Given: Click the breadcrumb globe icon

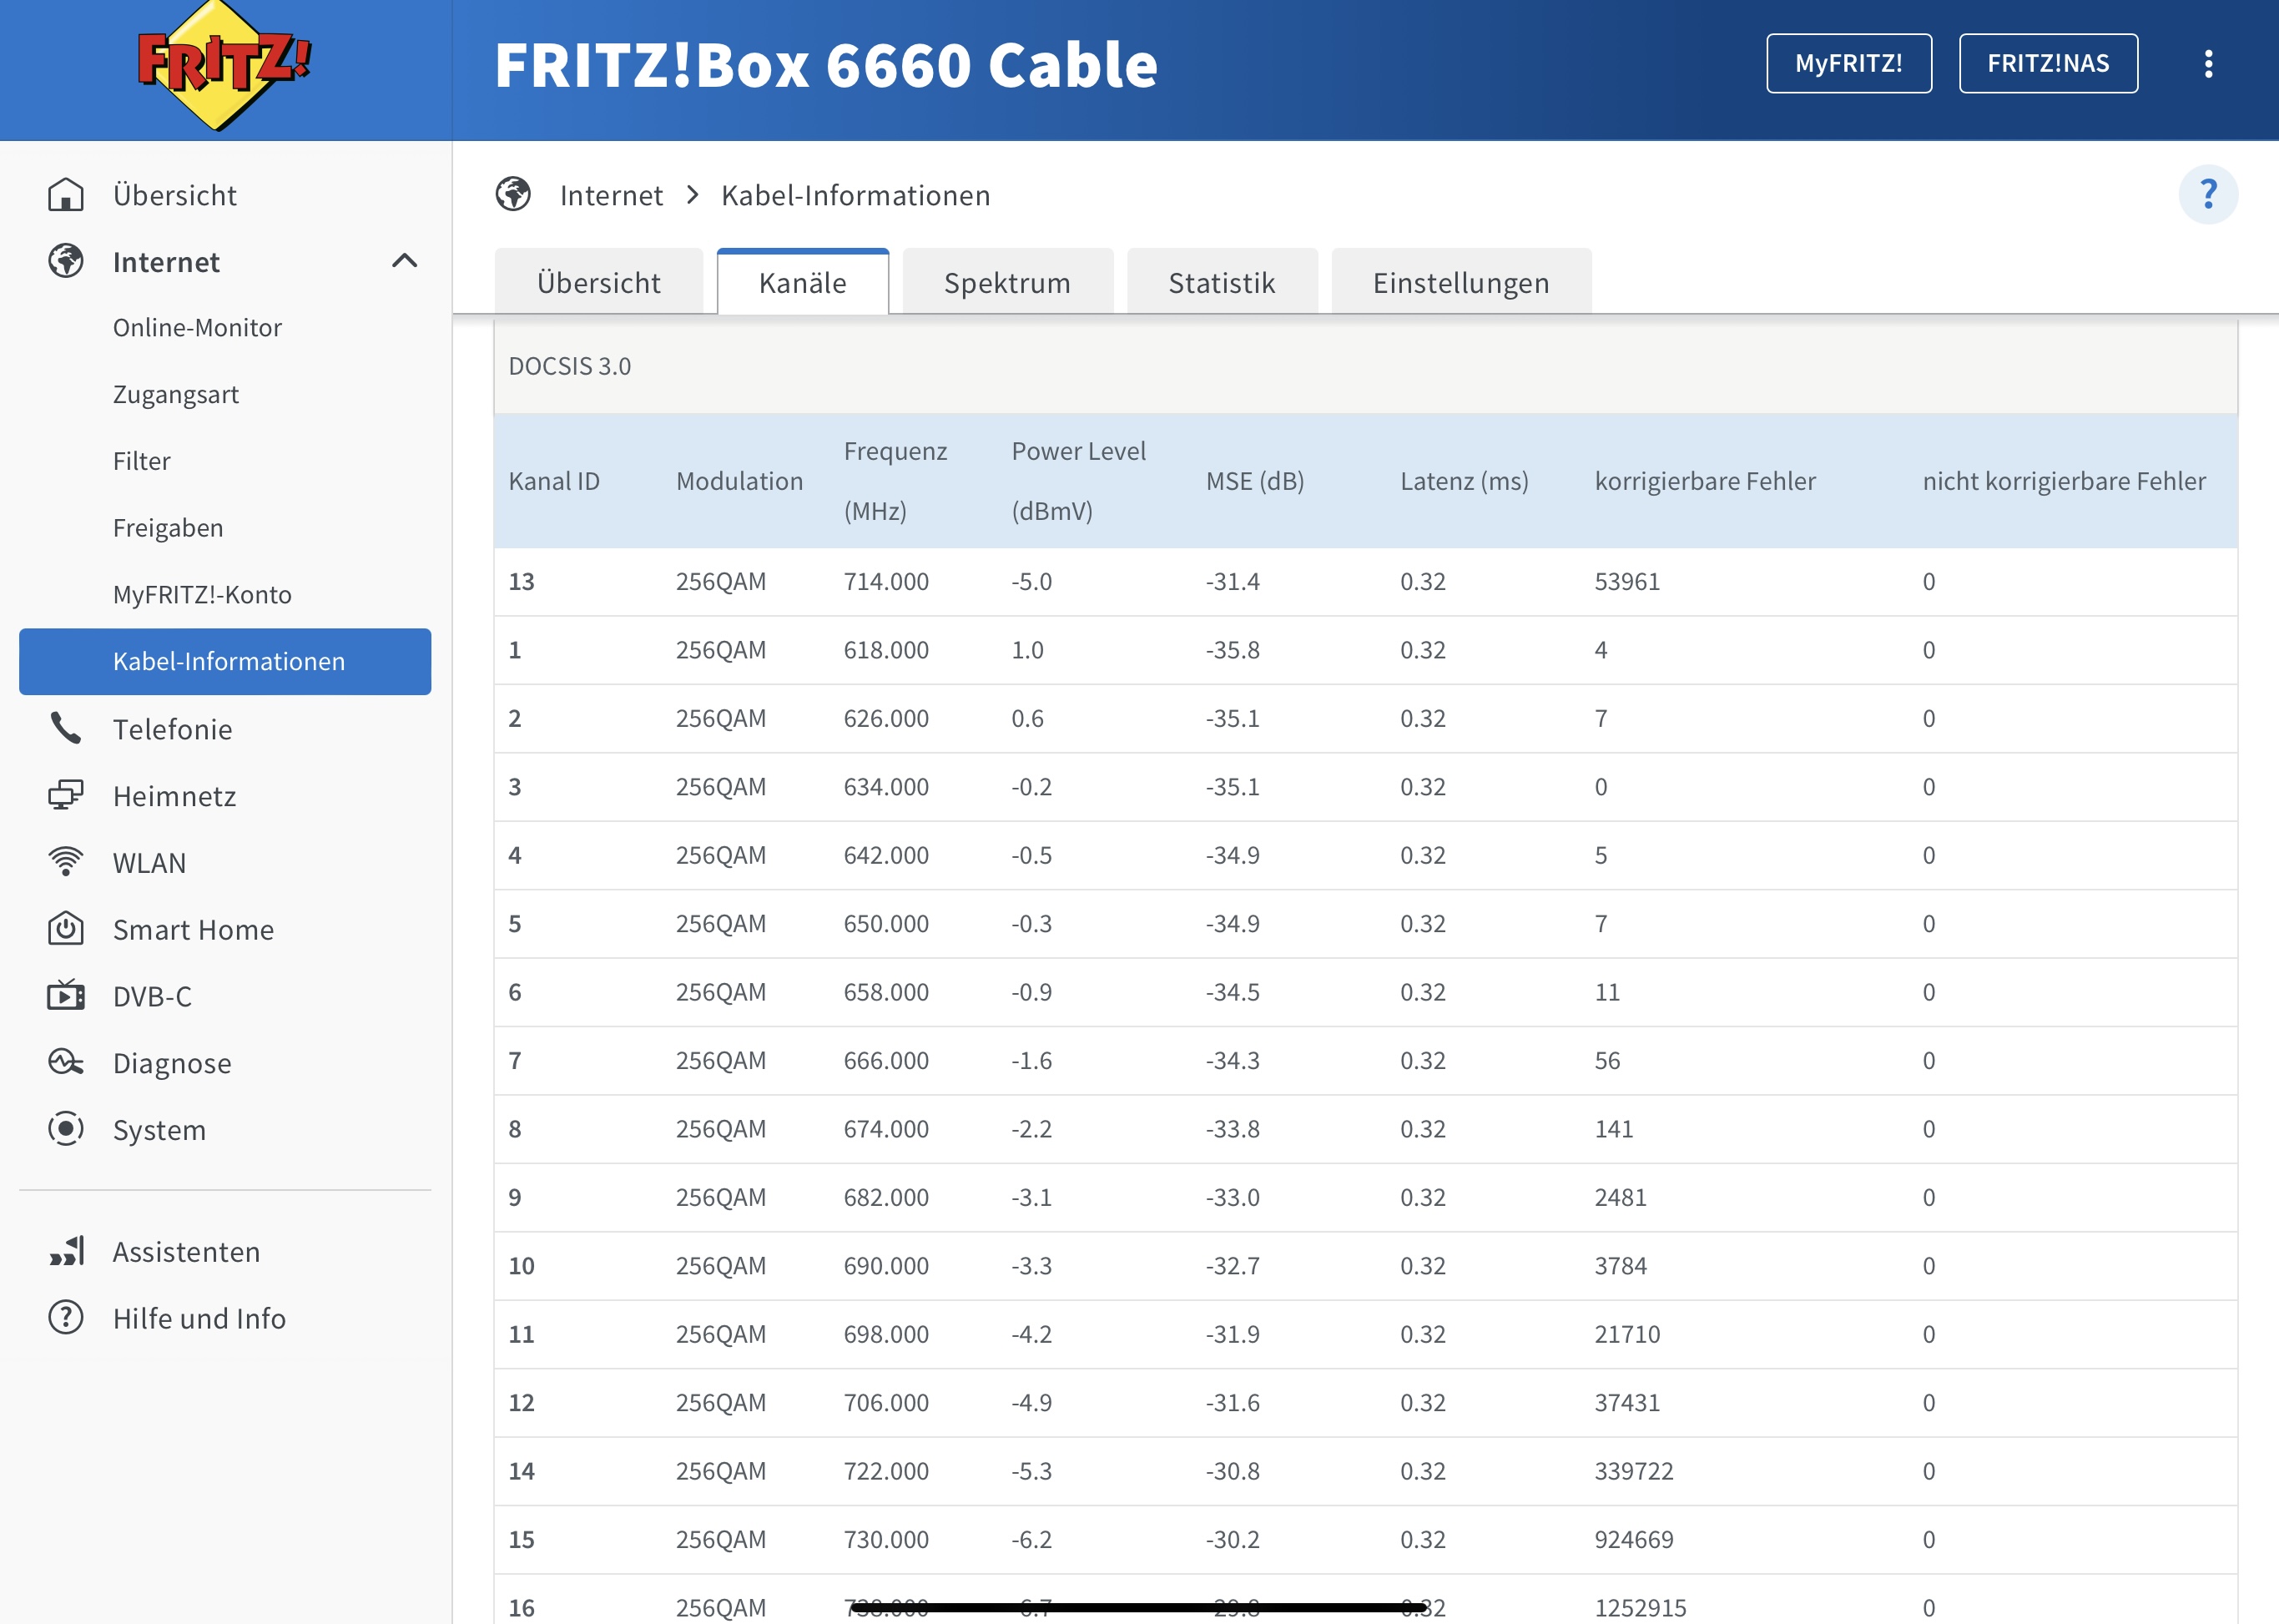Looking at the screenshot, I should pyautogui.click(x=514, y=195).
